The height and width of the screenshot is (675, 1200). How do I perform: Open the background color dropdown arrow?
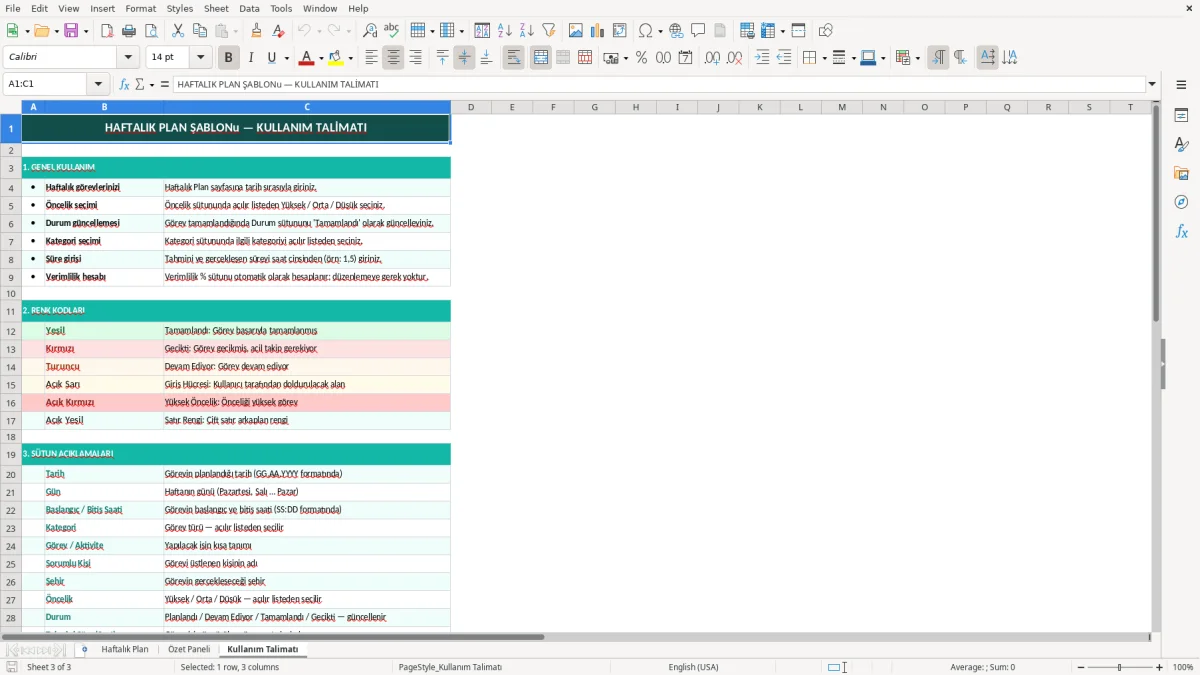351,58
